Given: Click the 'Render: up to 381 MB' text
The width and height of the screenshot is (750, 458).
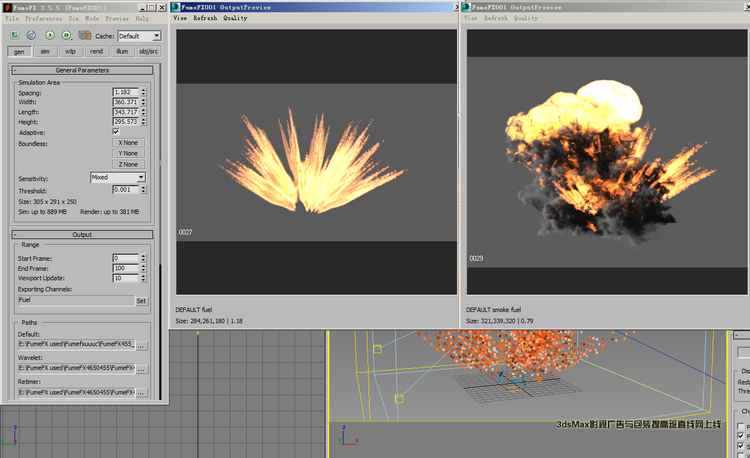Looking at the screenshot, I should 110,212.
